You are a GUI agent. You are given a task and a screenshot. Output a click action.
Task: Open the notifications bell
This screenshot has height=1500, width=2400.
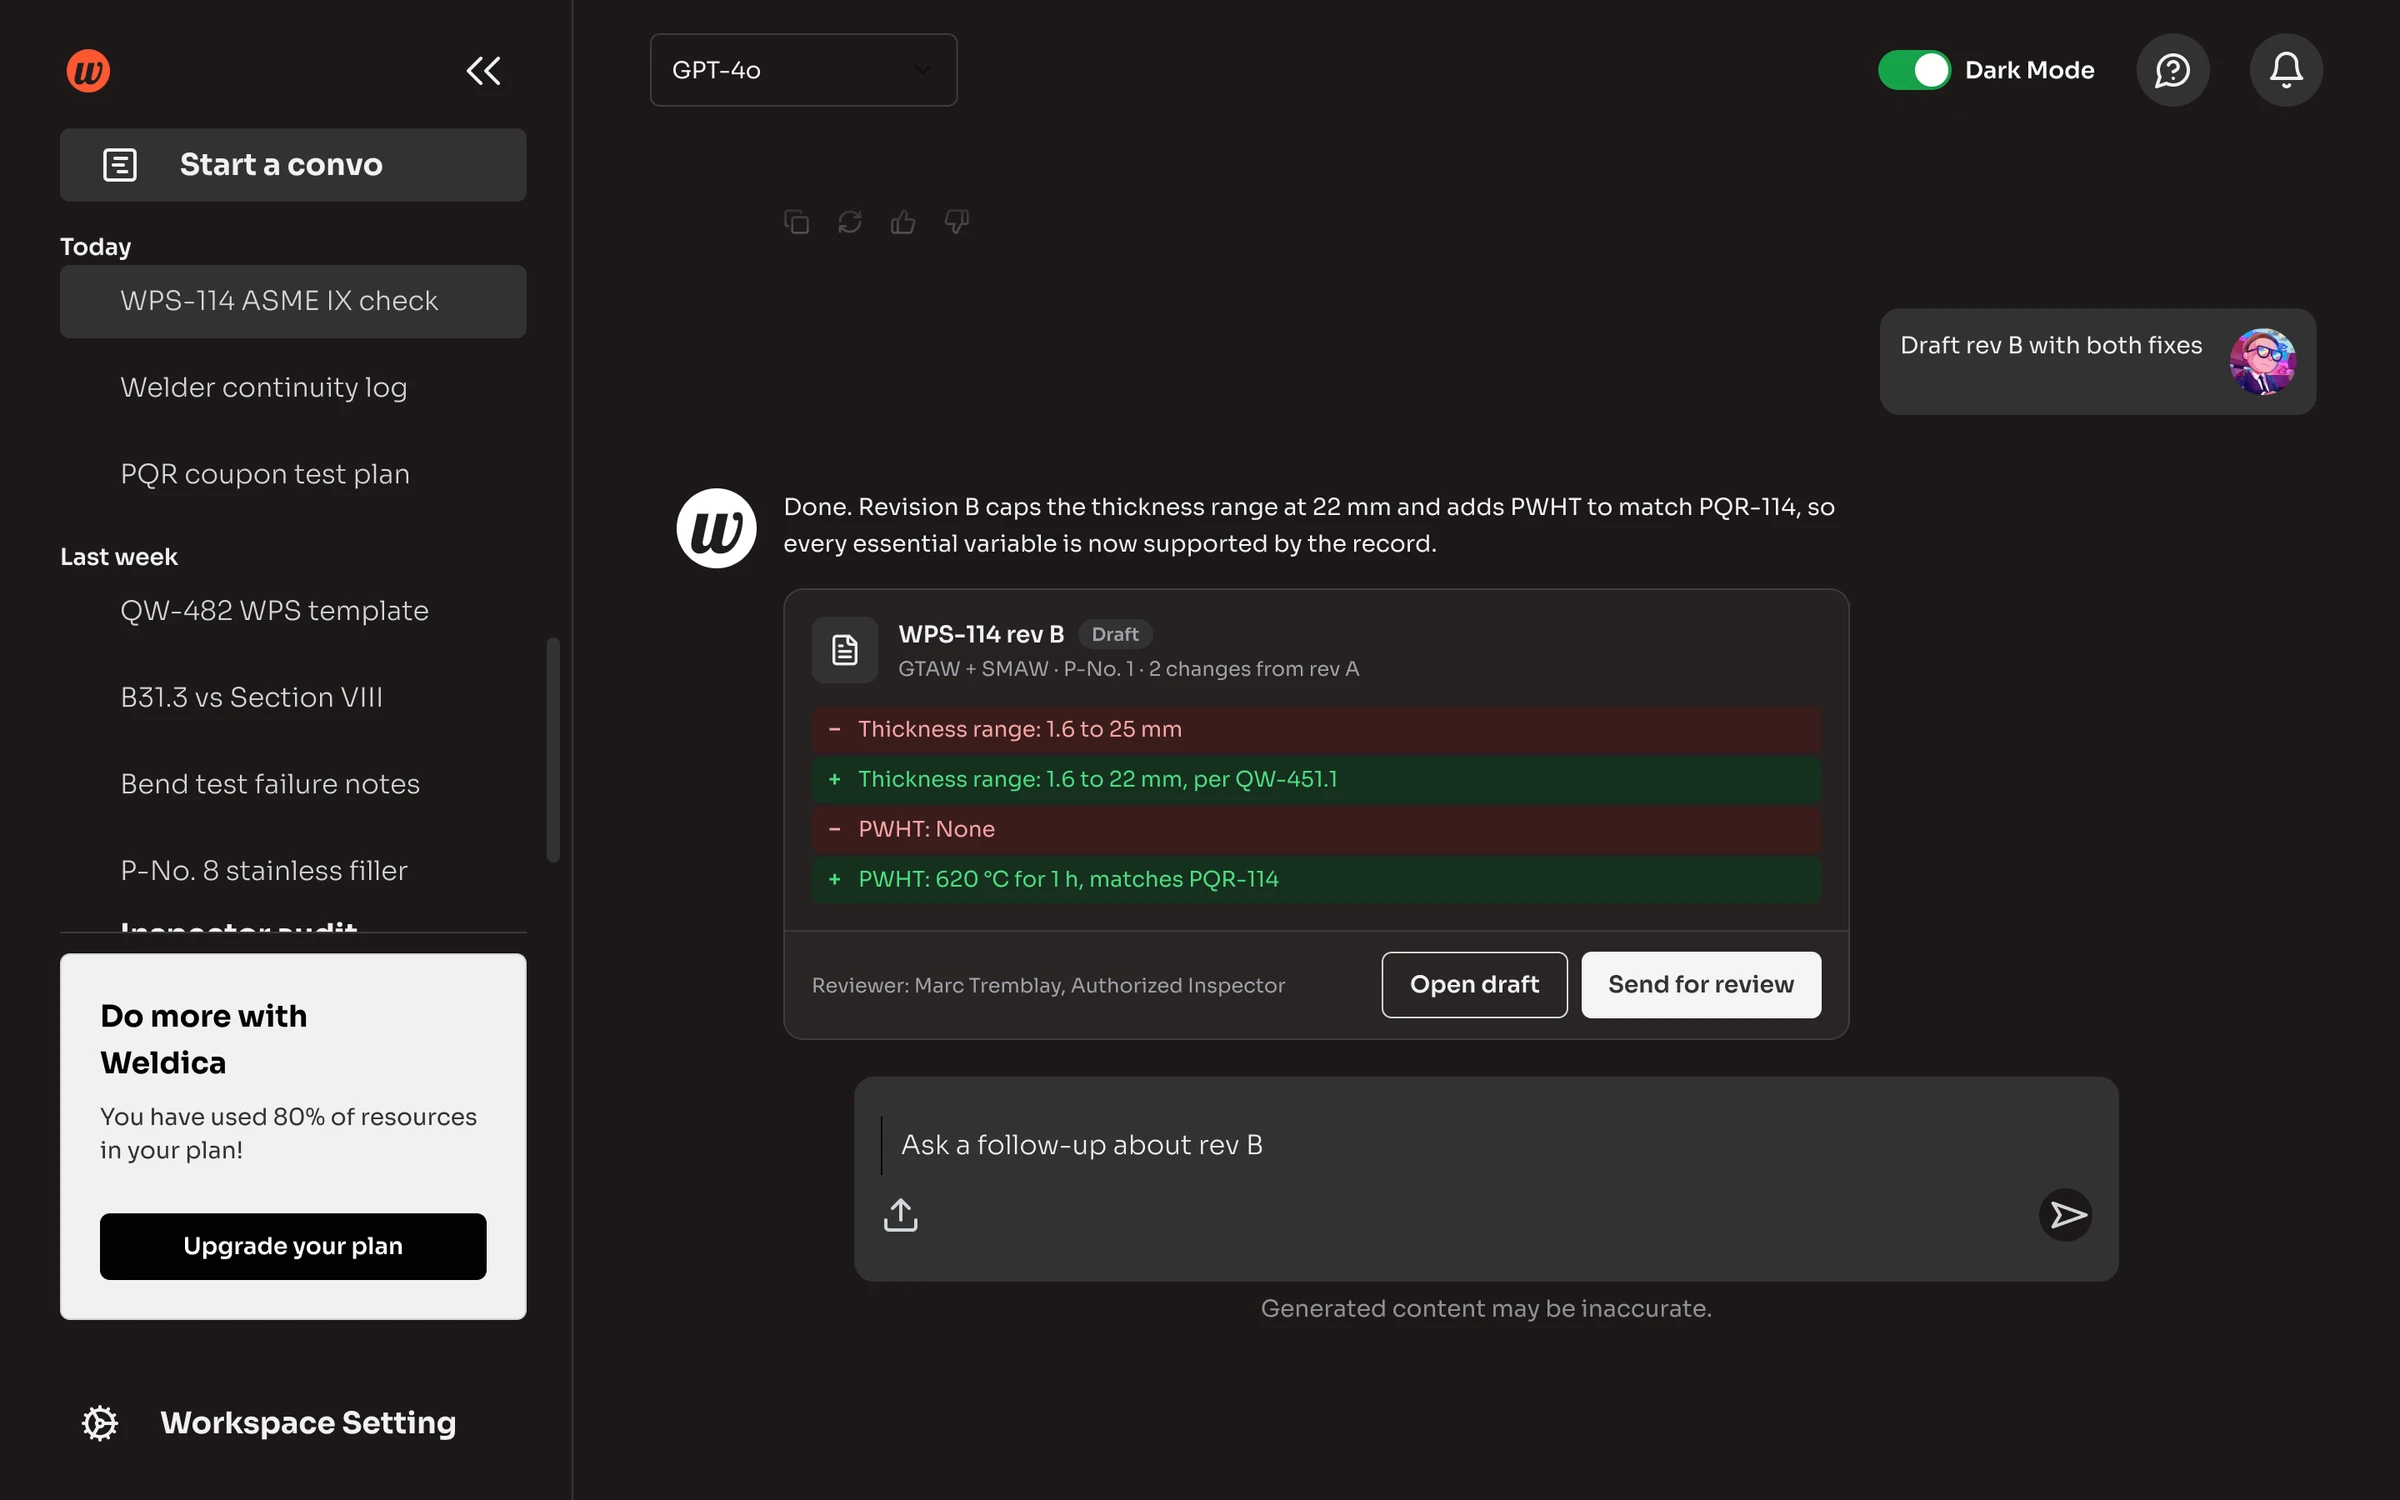[x=2286, y=70]
